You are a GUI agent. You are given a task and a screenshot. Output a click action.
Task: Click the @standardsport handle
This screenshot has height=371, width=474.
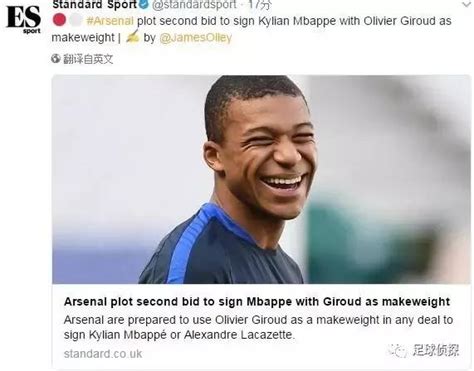click(194, 5)
